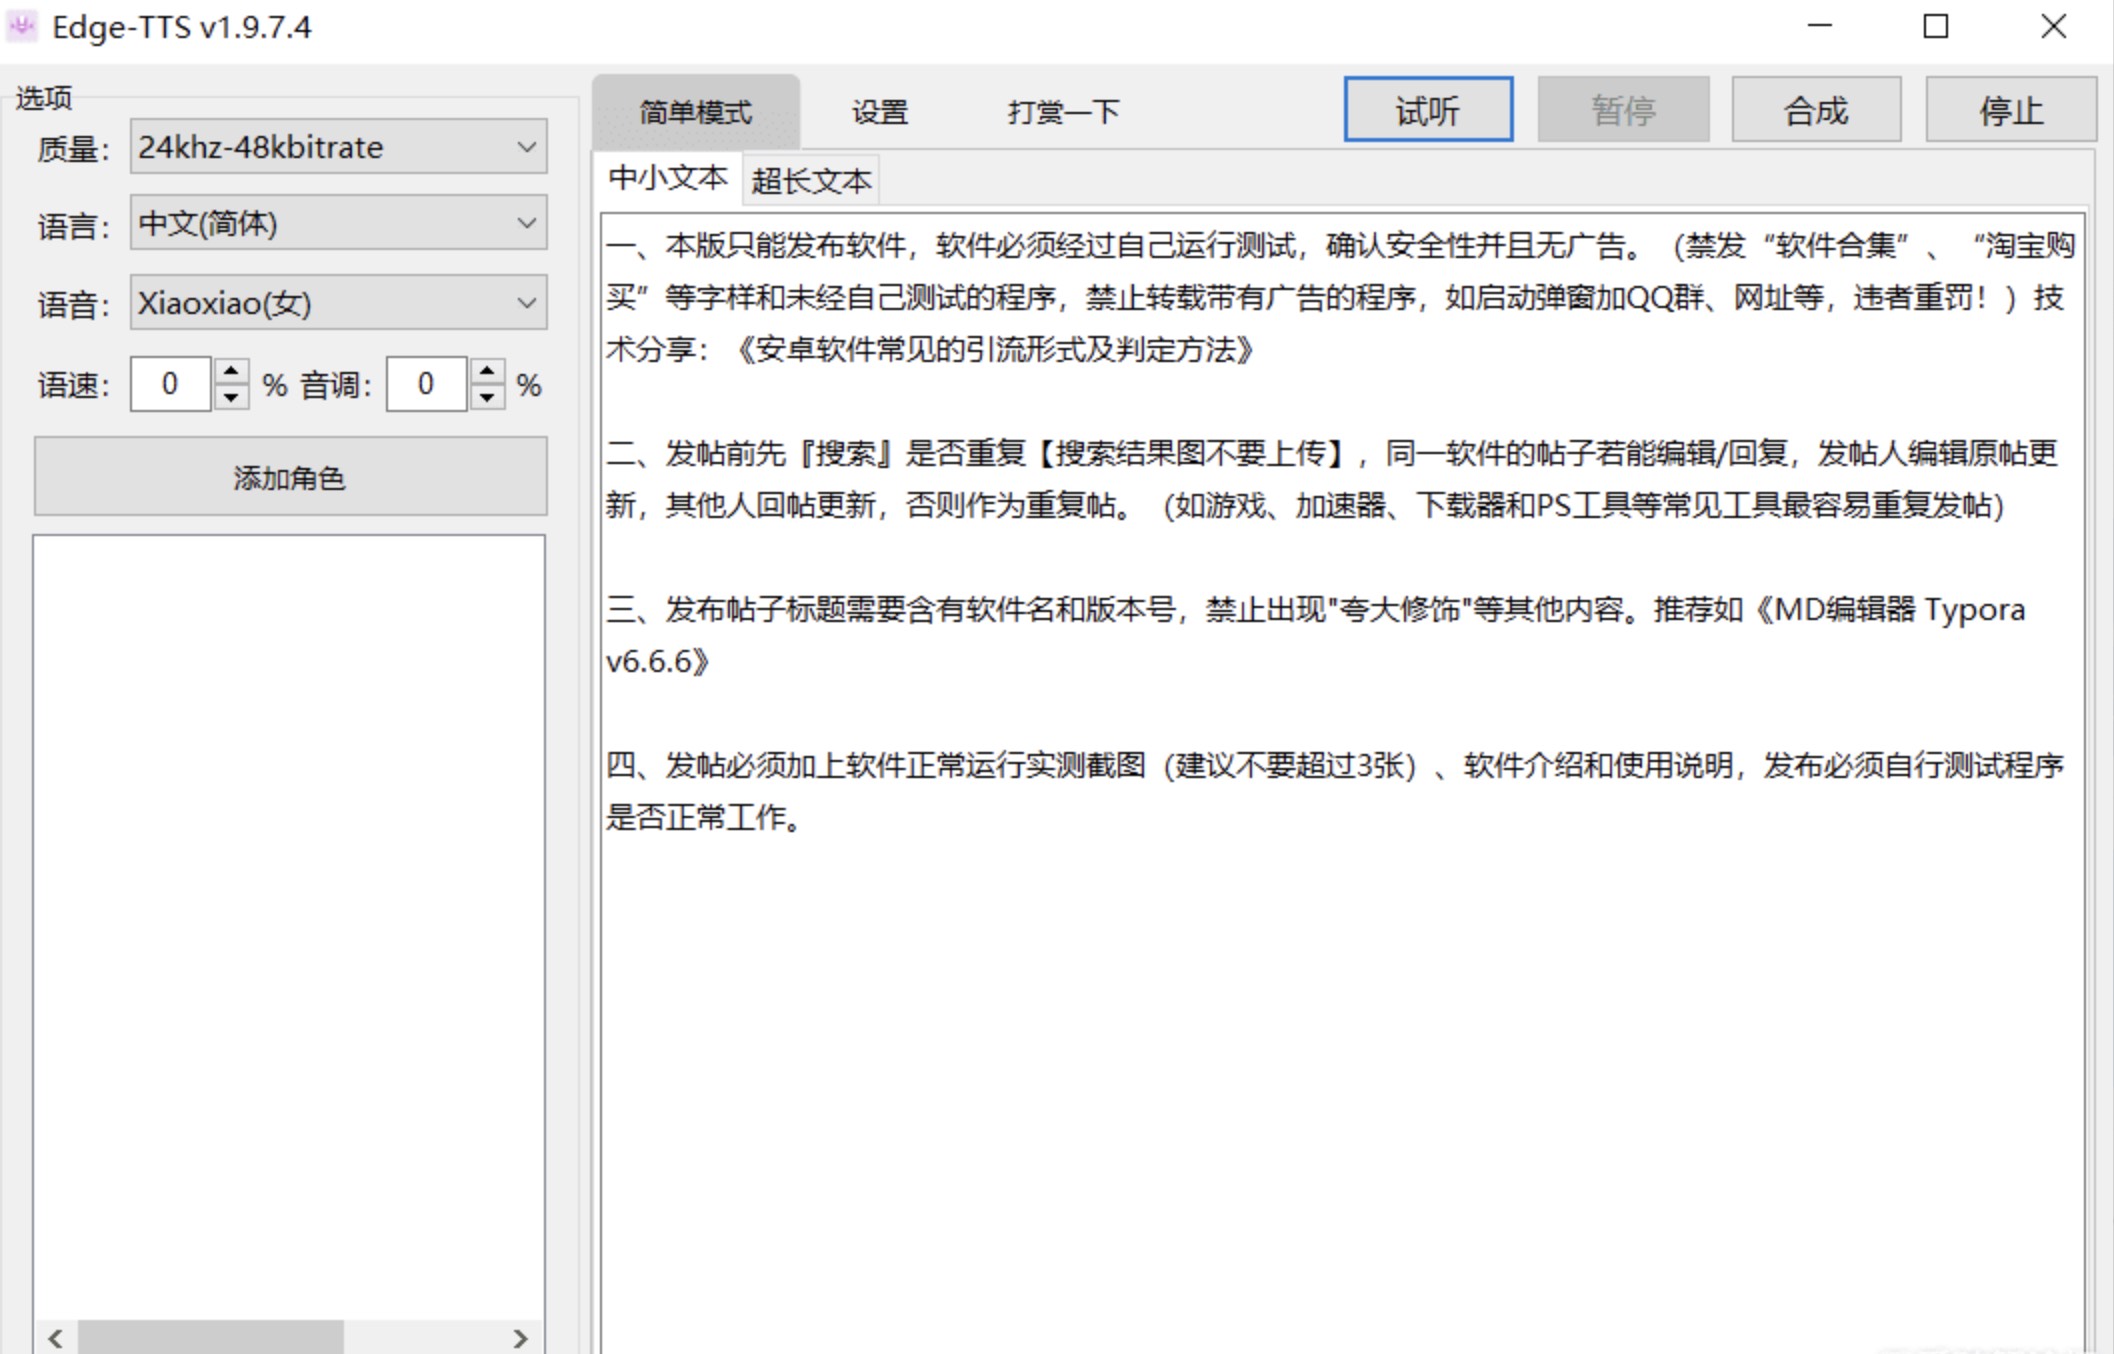Select the 中小文本 text tab
This screenshot has height=1354, width=2114.
click(x=667, y=179)
